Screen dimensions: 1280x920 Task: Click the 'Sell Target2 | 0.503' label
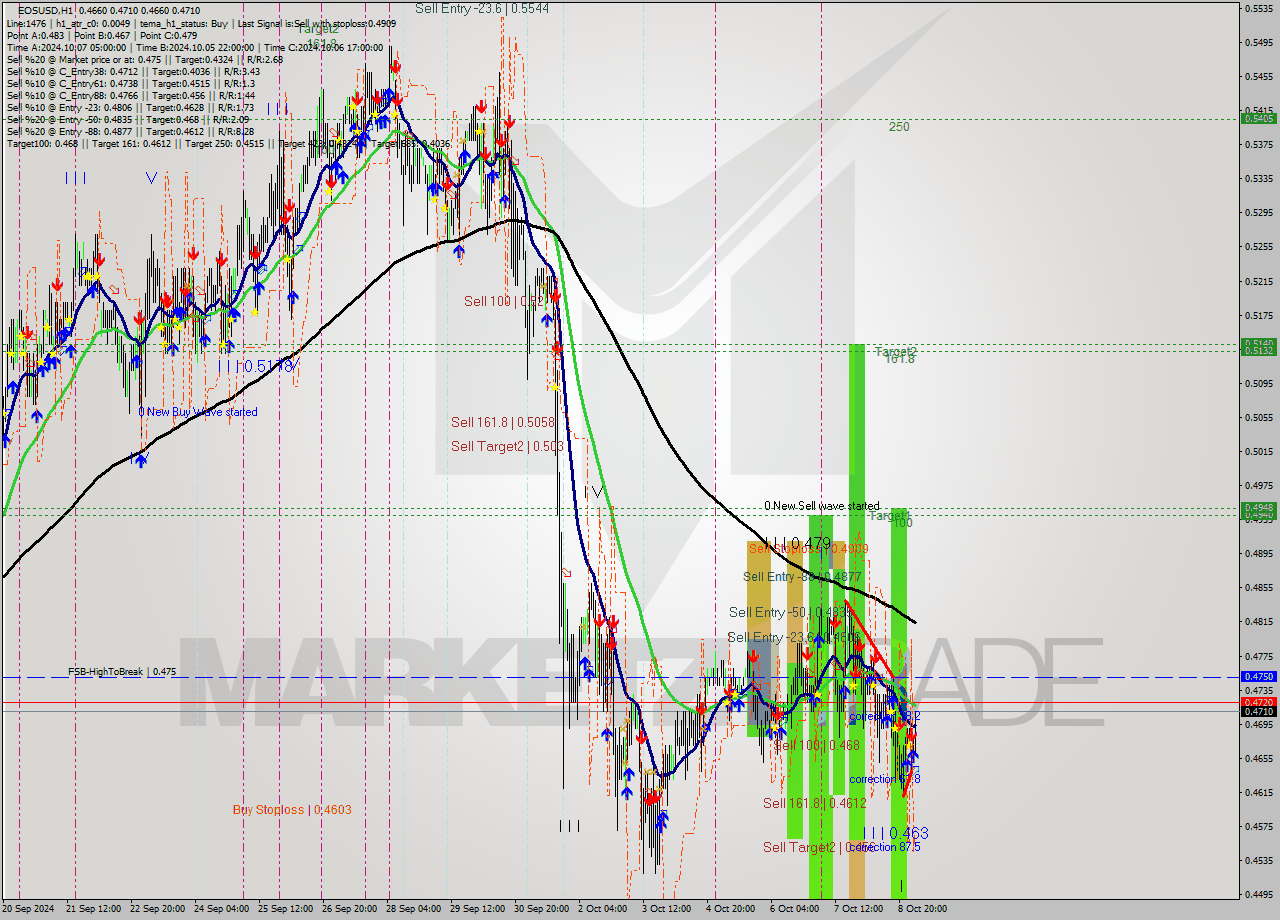[x=507, y=446]
